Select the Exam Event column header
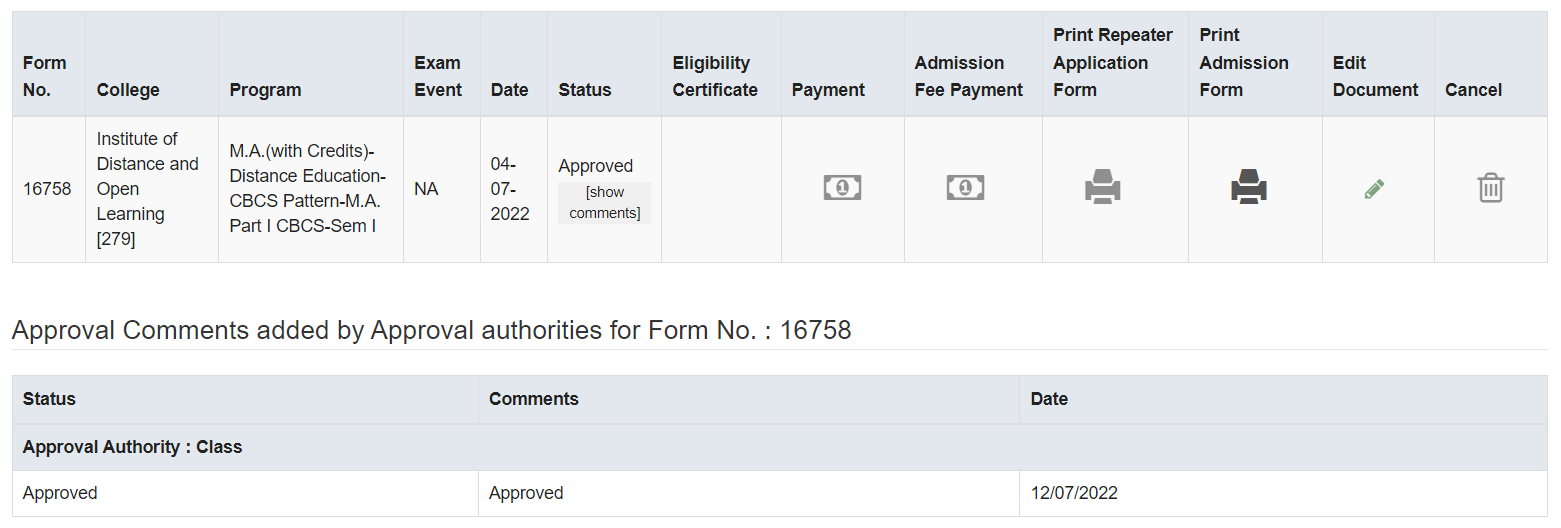The width and height of the screenshot is (1561, 528). (x=438, y=76)
